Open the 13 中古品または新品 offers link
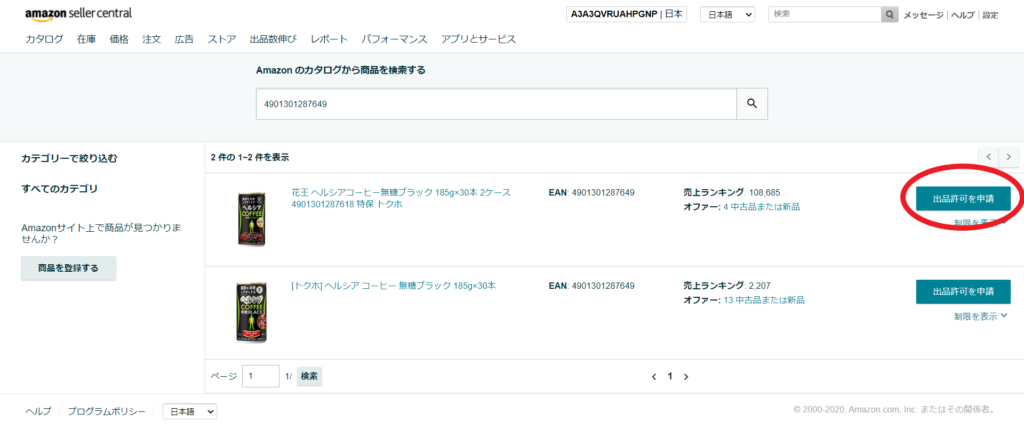This screenshot has height=446, width=1024. (764, 300)
